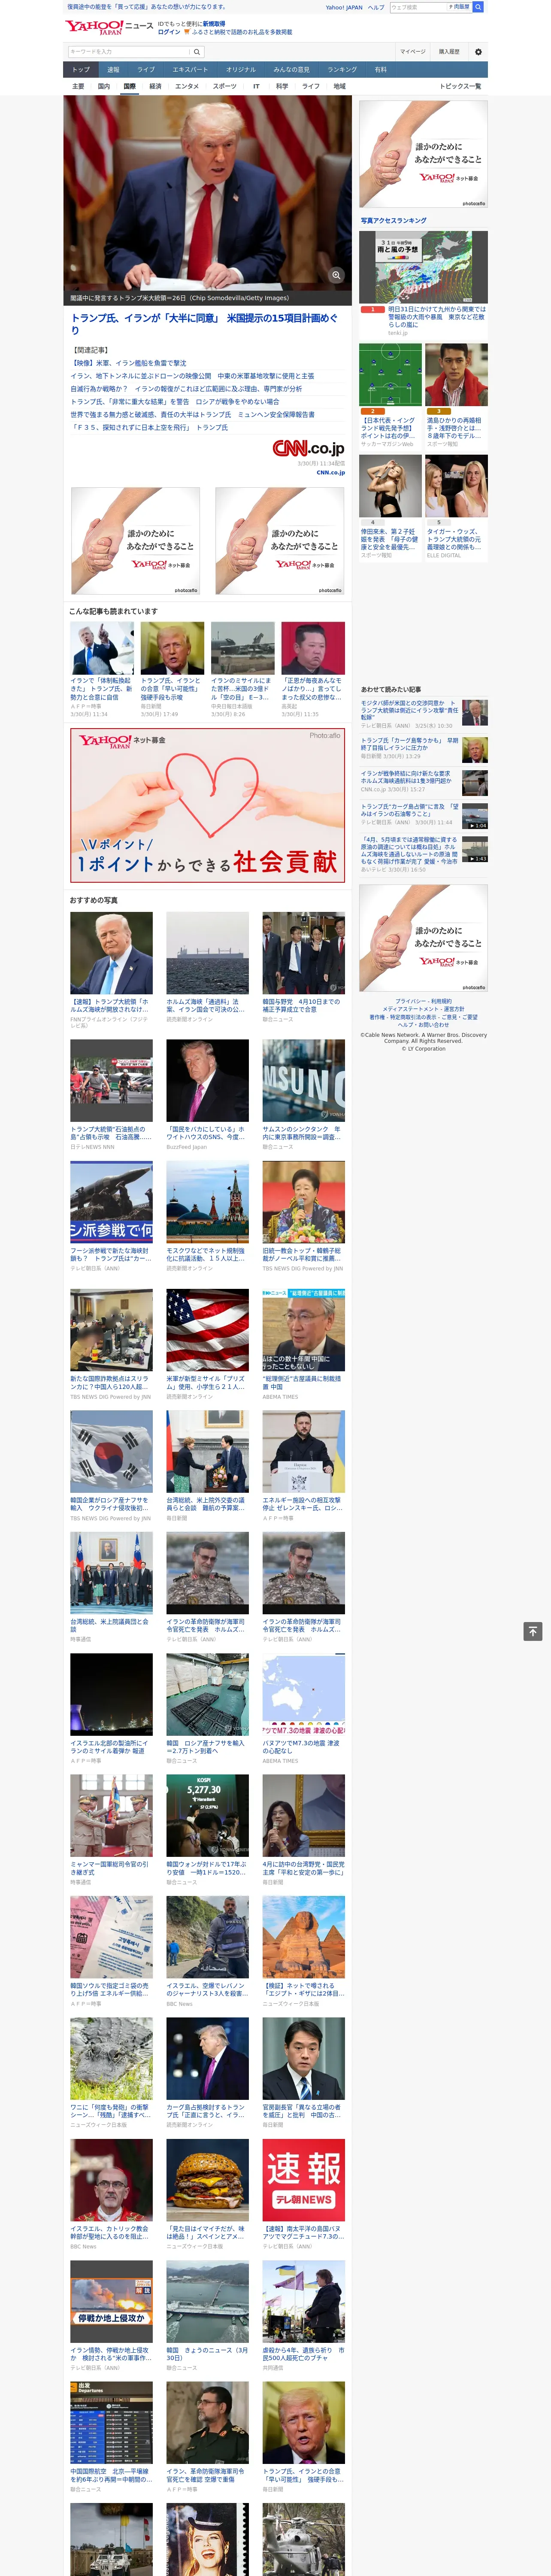Open the 1ポイントからできる社会貢献 banner
The width and height of the screenshot is (551, 2576).
pos(207,805)
